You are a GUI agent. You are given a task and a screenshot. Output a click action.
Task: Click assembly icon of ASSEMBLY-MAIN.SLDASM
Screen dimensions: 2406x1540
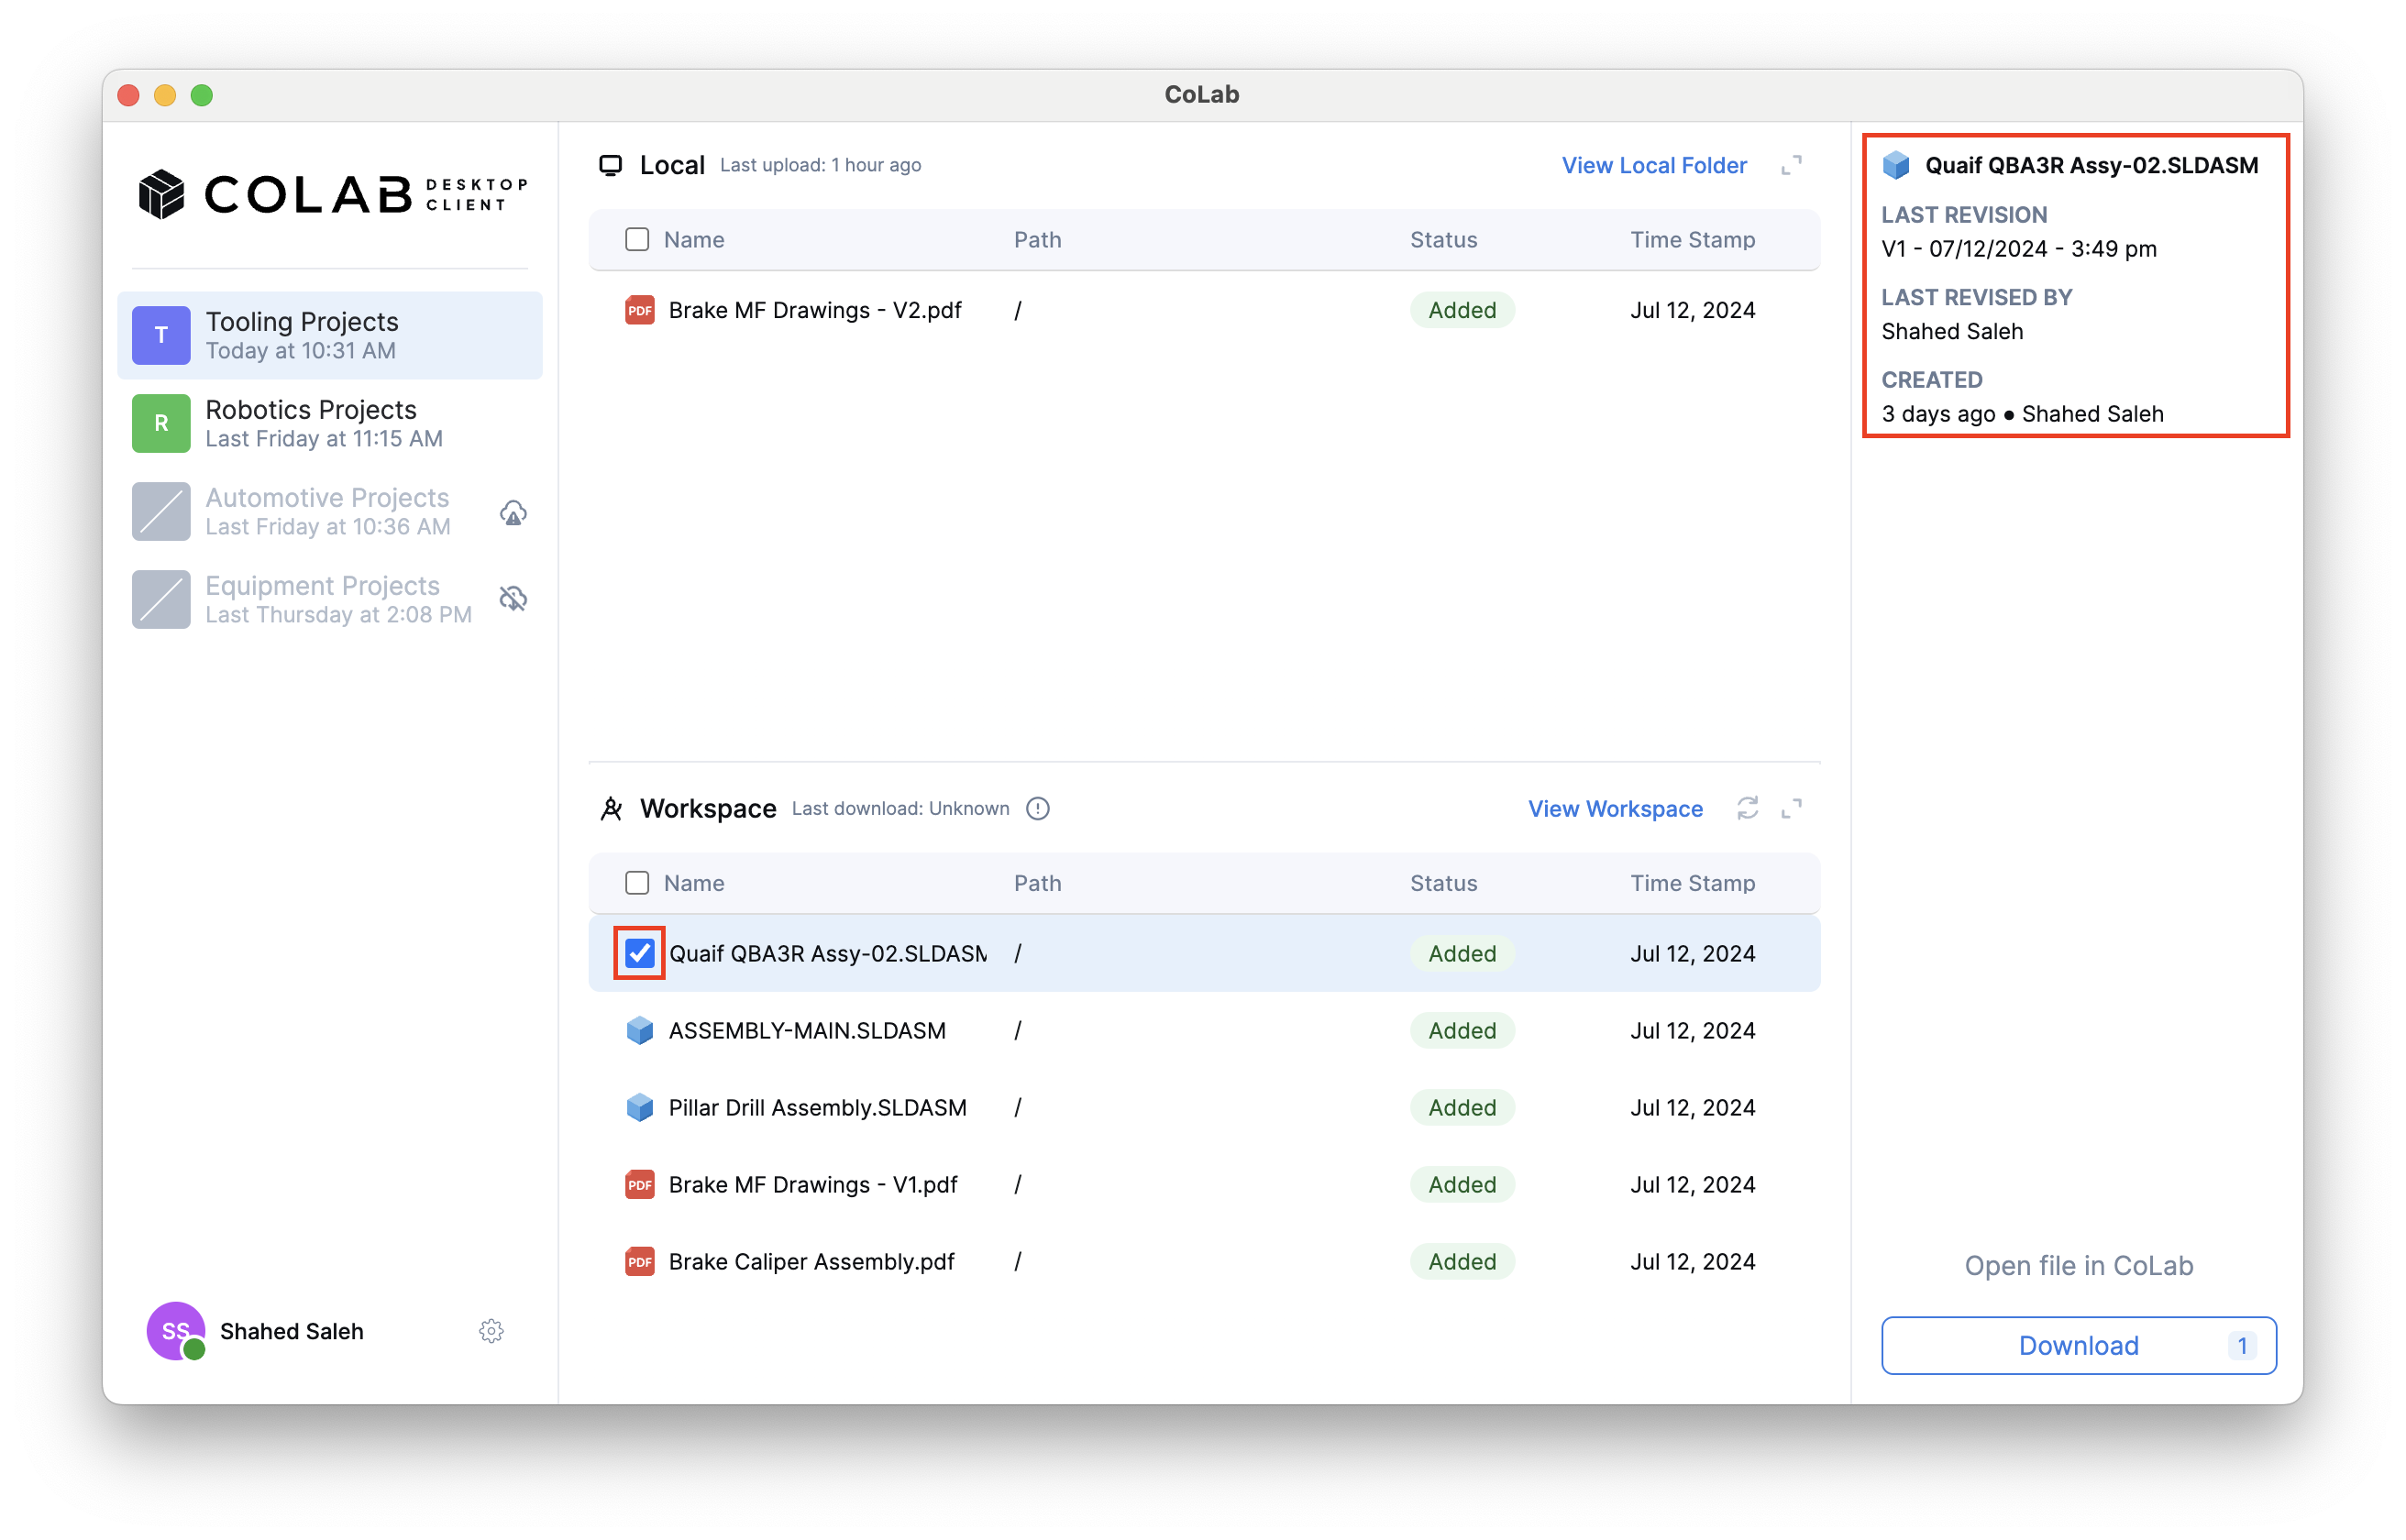(x=640, y=1030)
